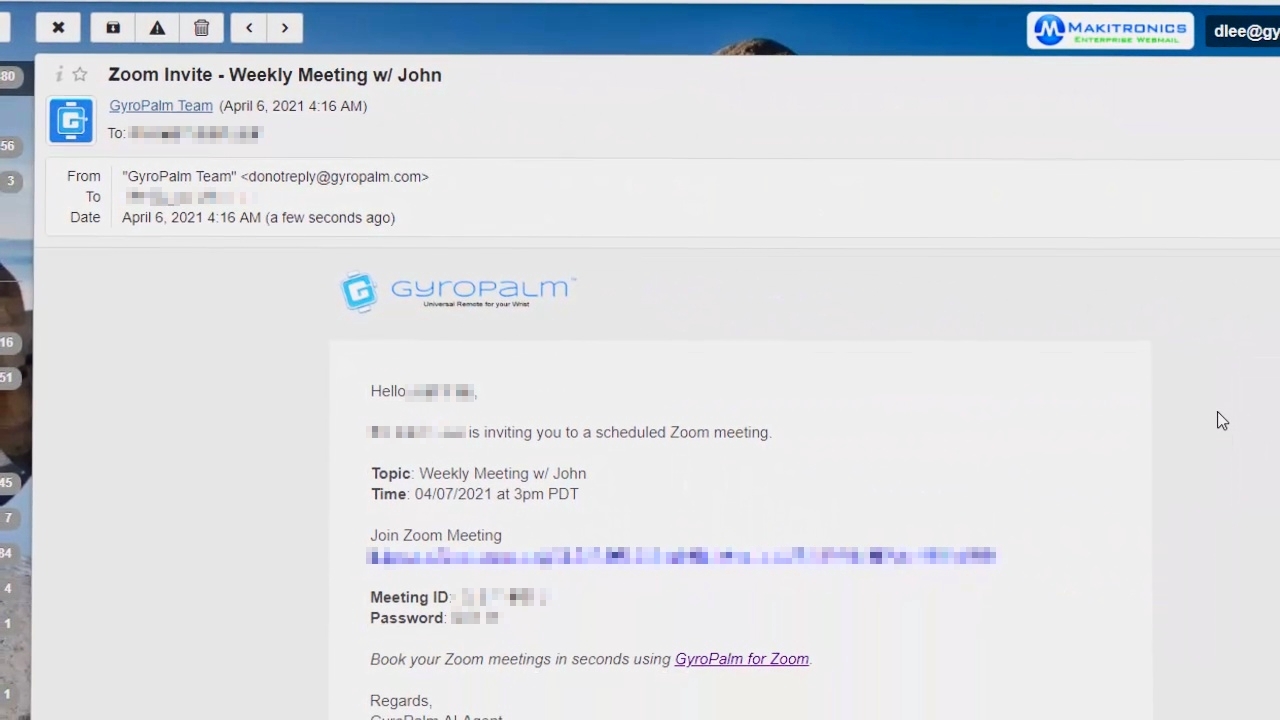Click the GyroPalm logo banner in email

pyautogui.click(x=458, y=292)
